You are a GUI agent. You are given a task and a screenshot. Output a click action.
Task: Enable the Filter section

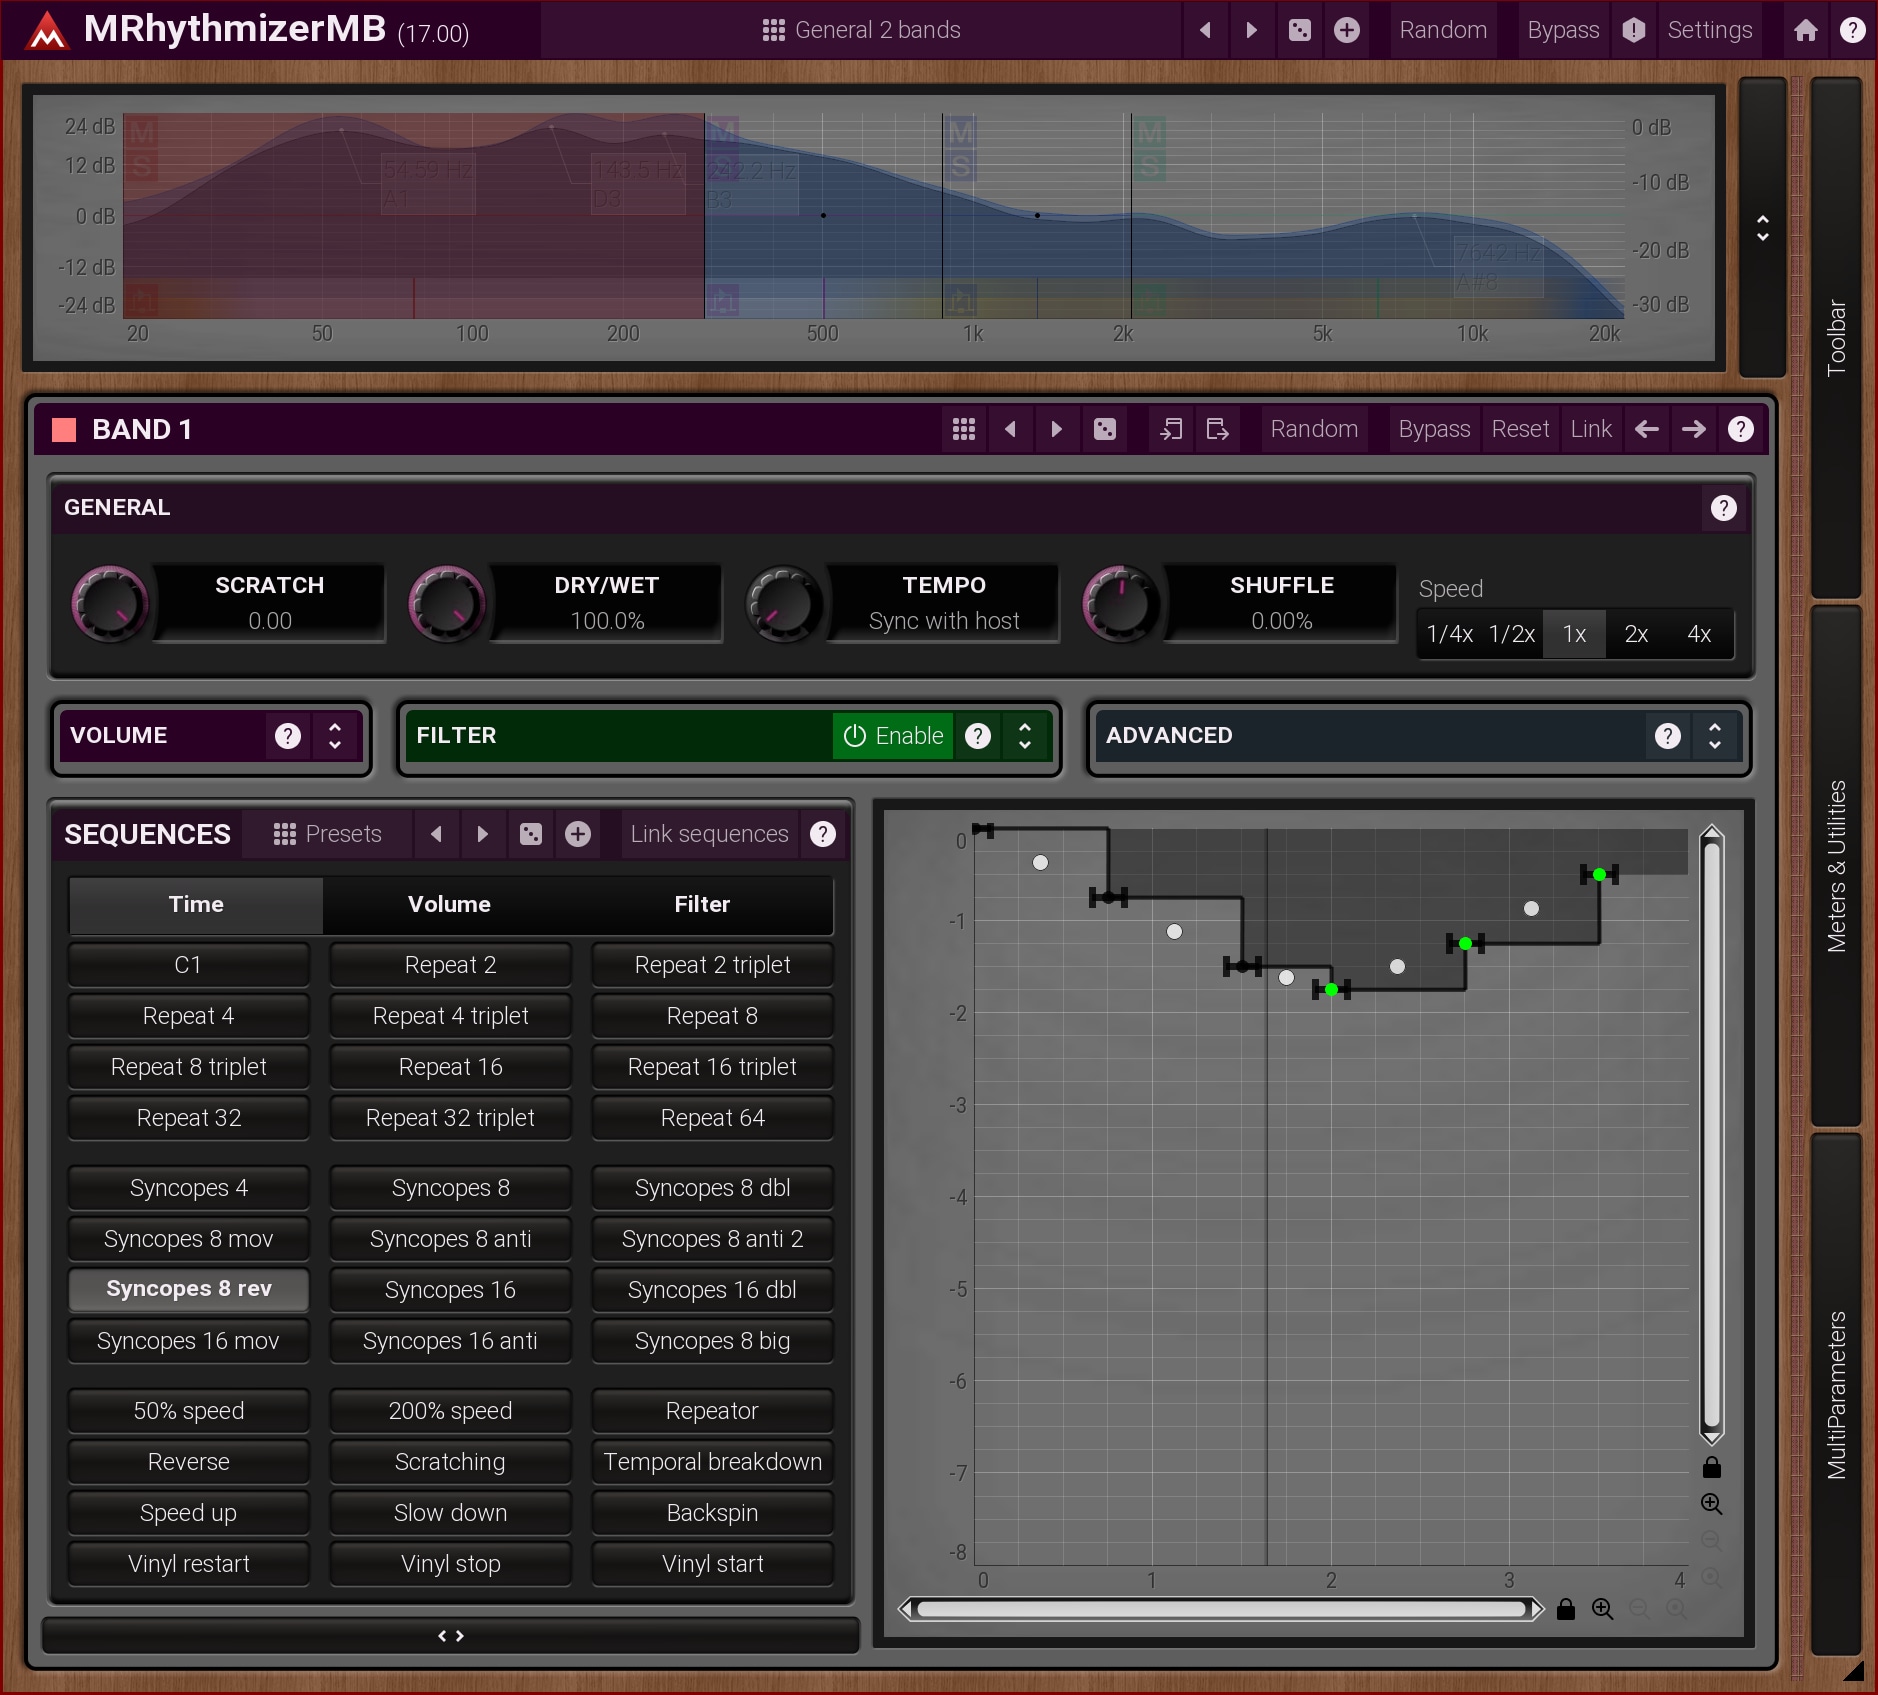(x=892, y=736)
